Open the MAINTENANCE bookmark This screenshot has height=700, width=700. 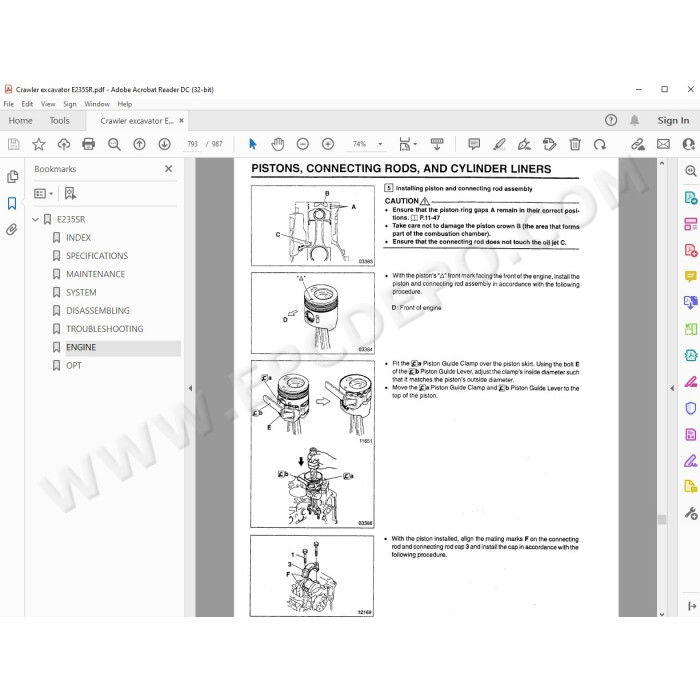(x=96, y=274)
